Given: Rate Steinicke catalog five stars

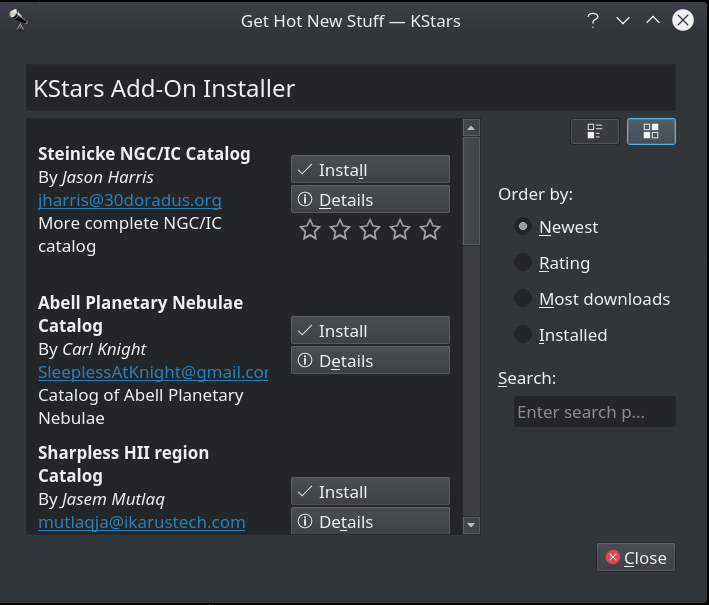Looking at the screenshot, I should click(430, 230).
